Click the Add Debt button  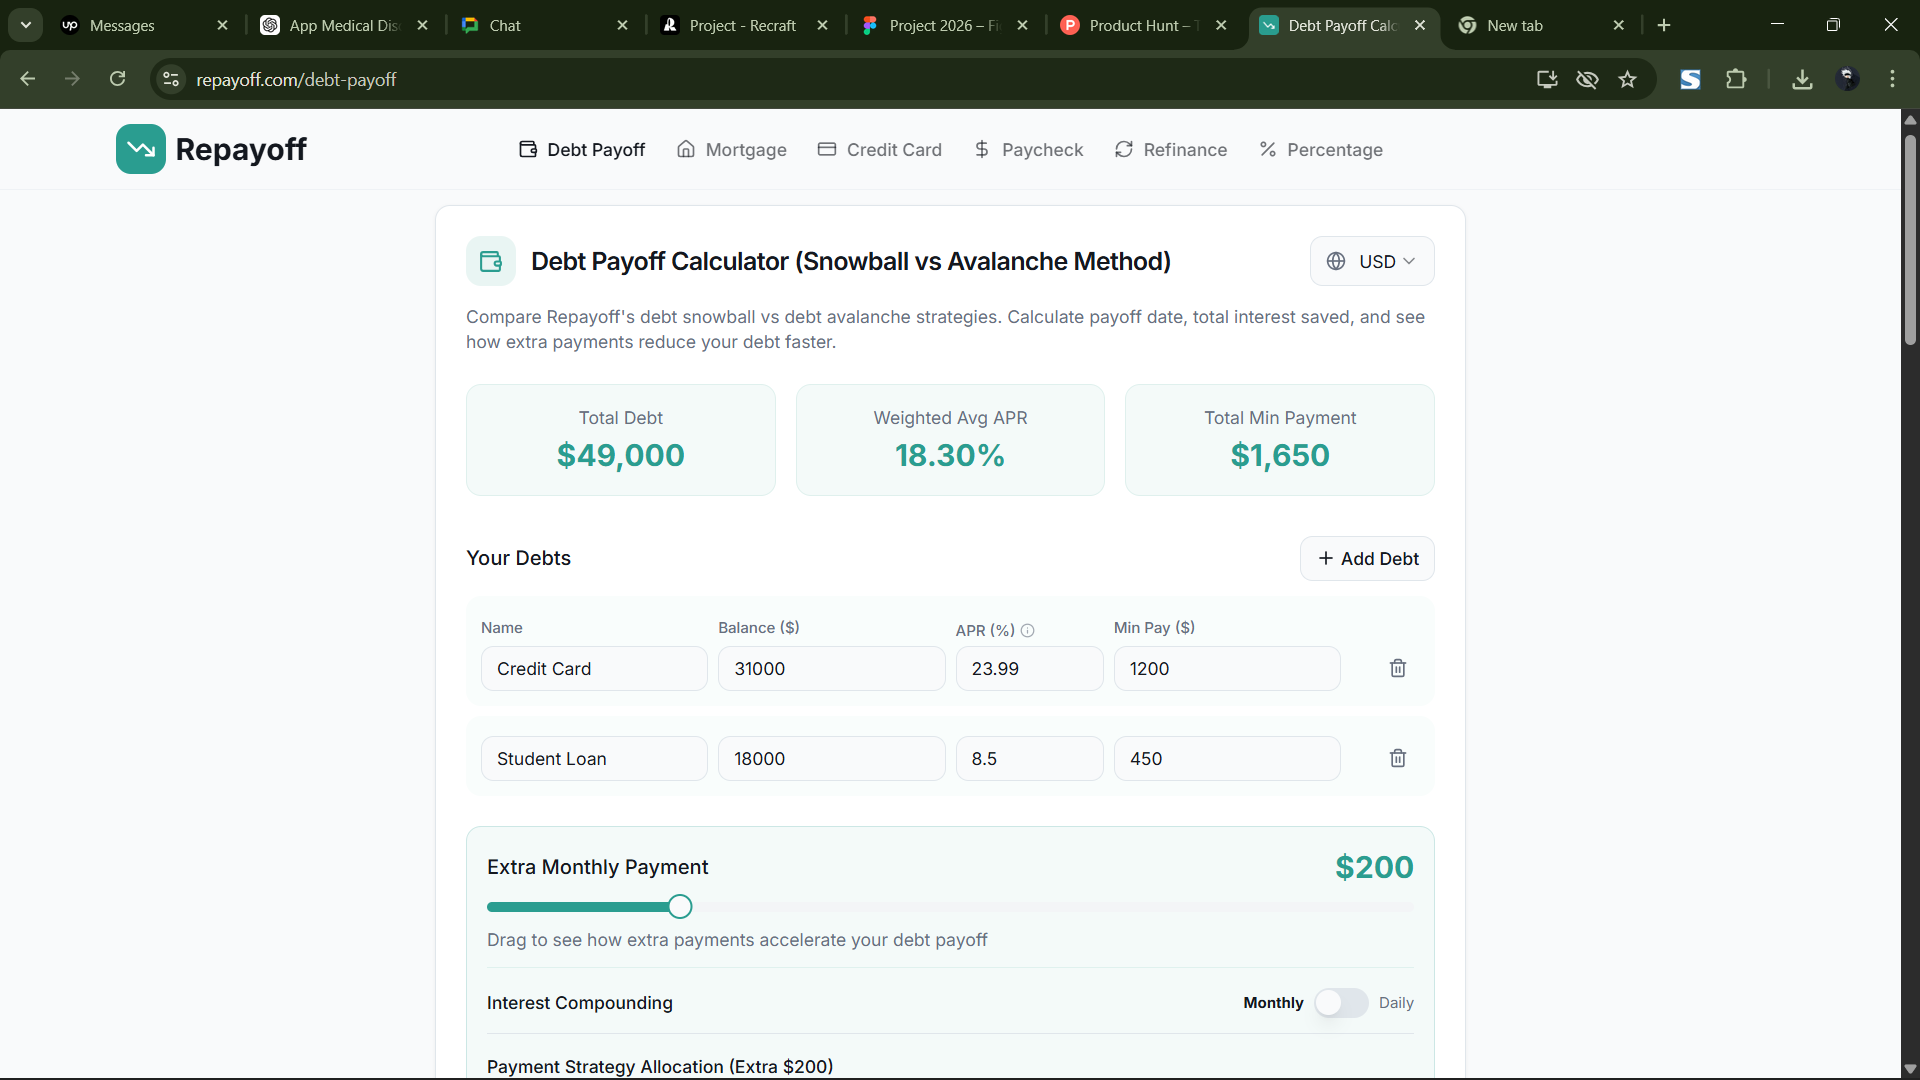point(1367,558)
